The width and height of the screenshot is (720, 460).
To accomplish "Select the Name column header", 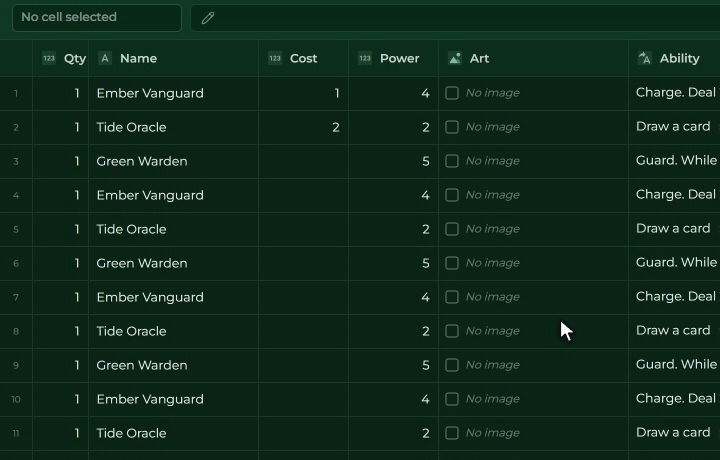I will coord(174,58).
